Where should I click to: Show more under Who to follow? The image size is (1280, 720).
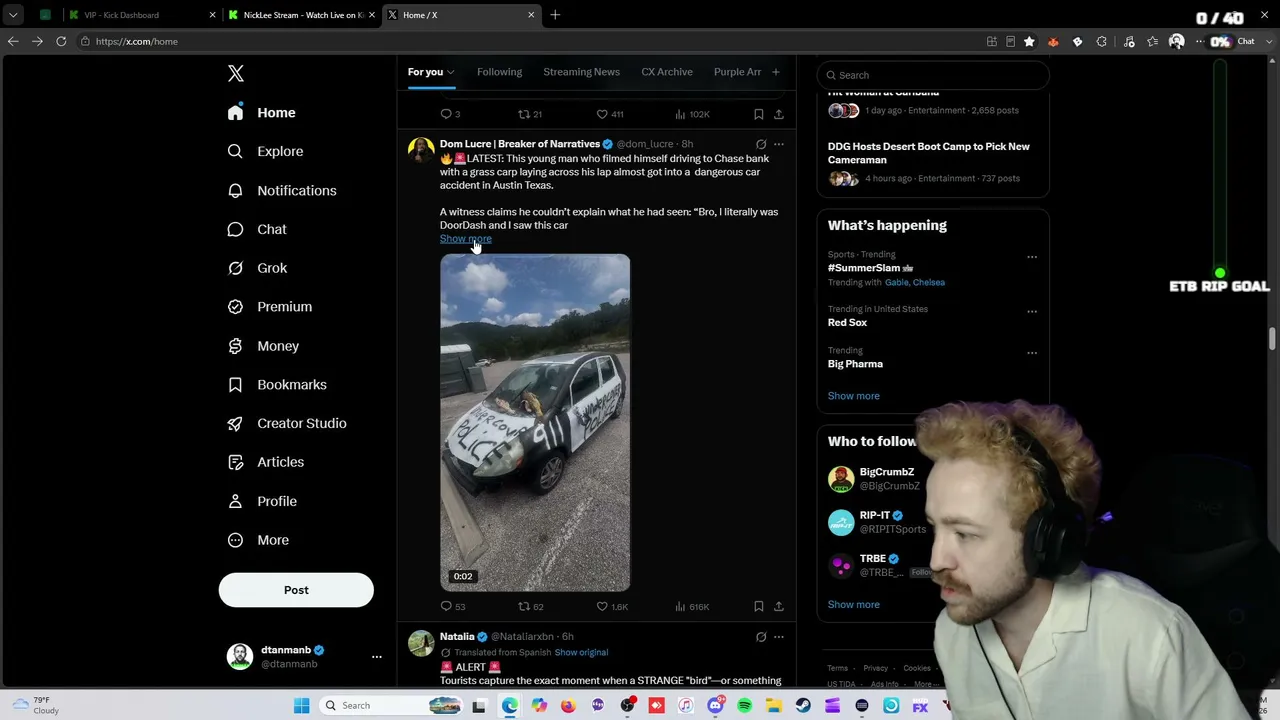pyautogui.click(x=854, y=605)
